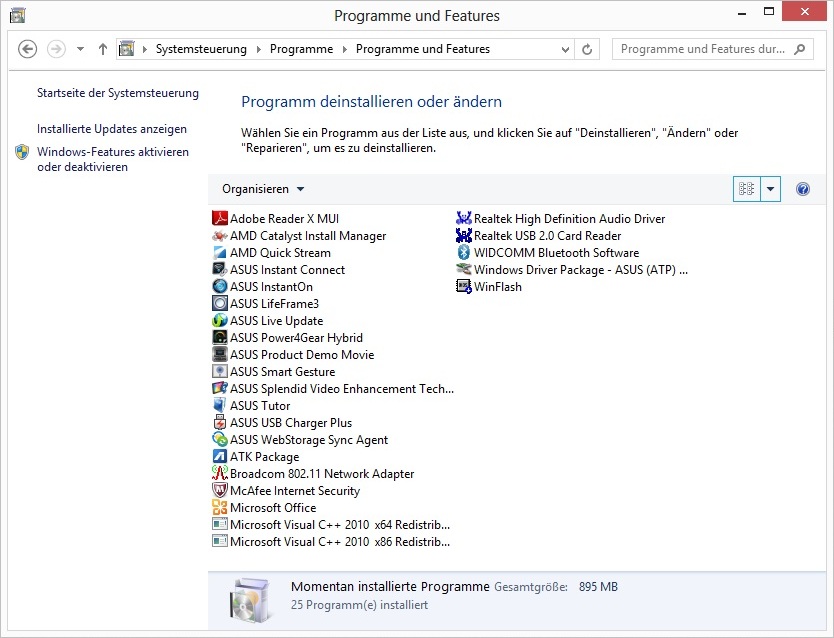This screenshot has height=638, width=834.
Task: Open recent locations dropdown next to forward
Action: (80, 49)
